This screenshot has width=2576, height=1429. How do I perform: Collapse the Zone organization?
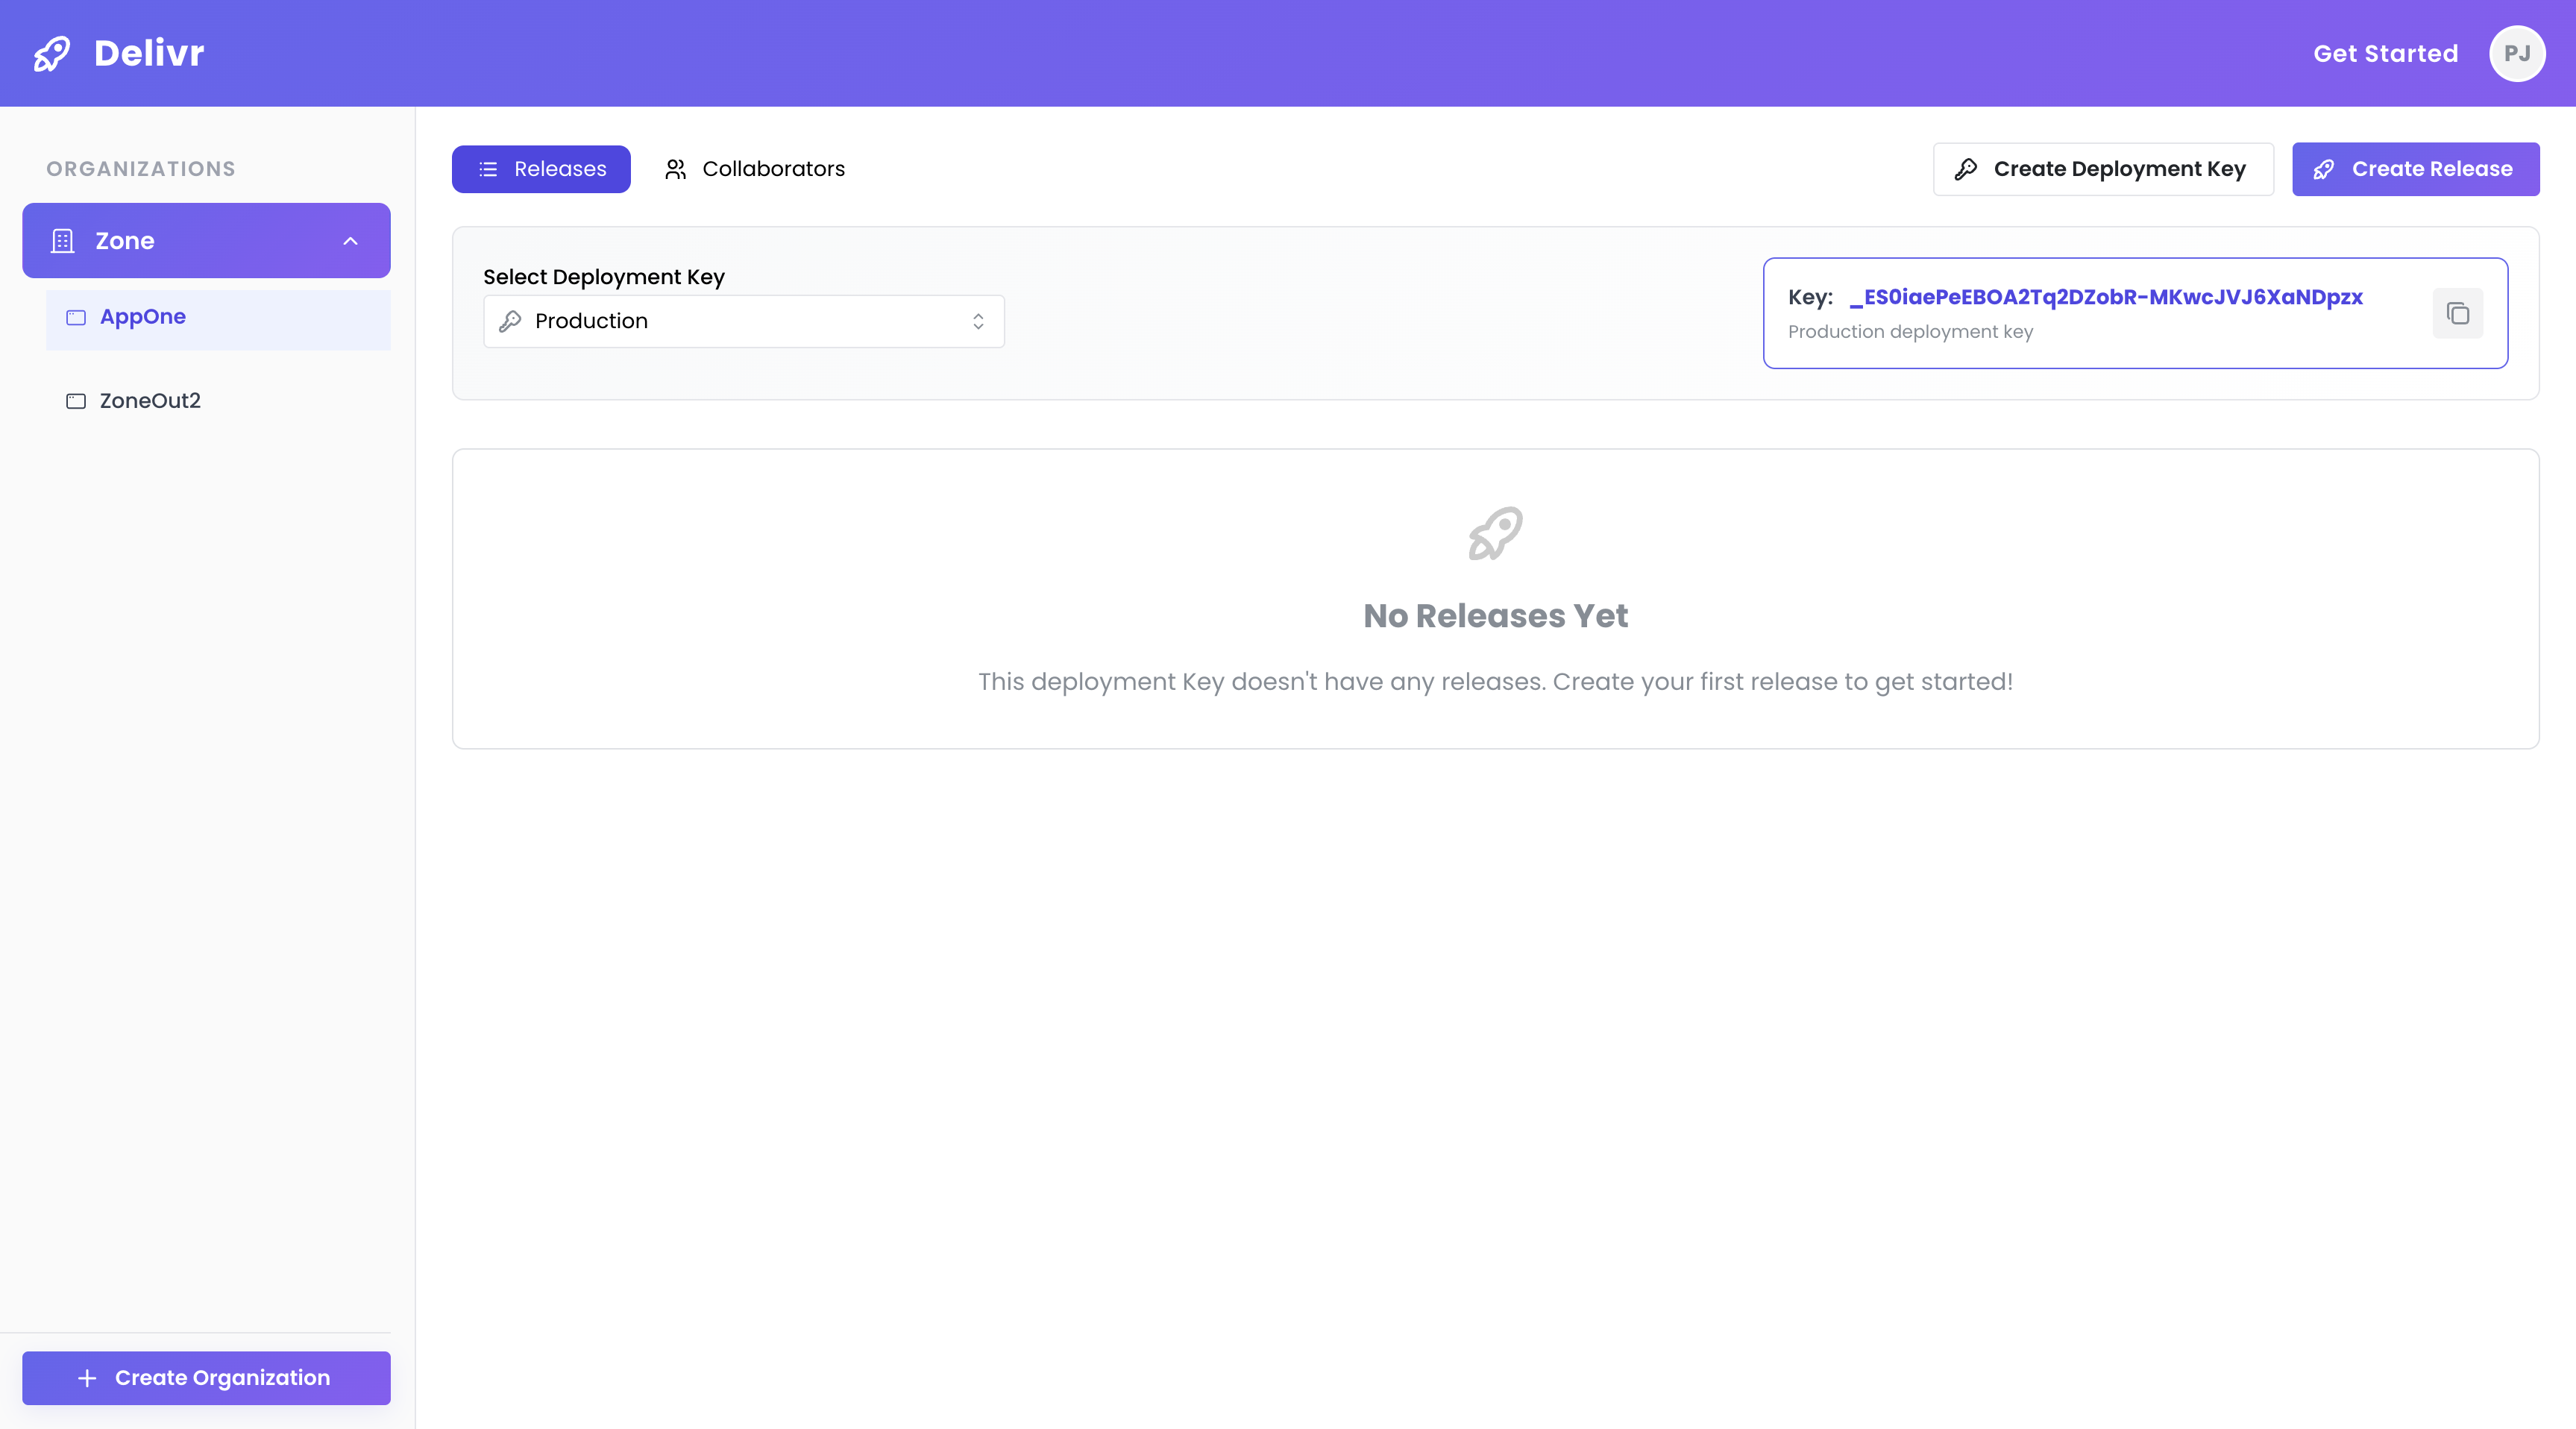tap(350, 240)
